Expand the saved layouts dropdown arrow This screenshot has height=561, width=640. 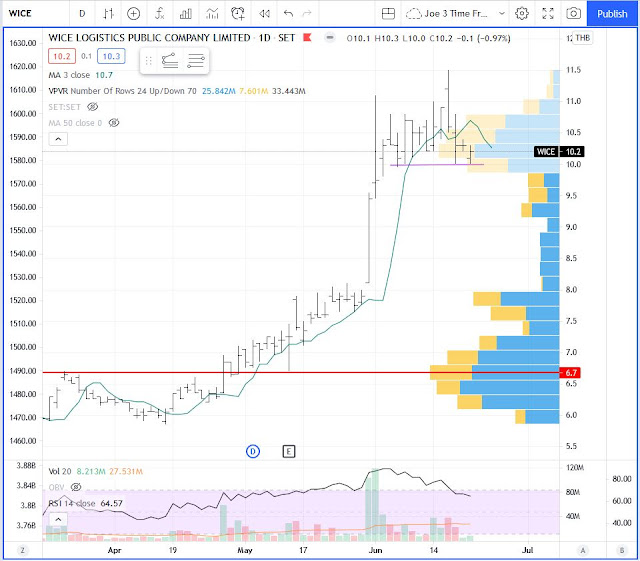(x=502, y=14)
